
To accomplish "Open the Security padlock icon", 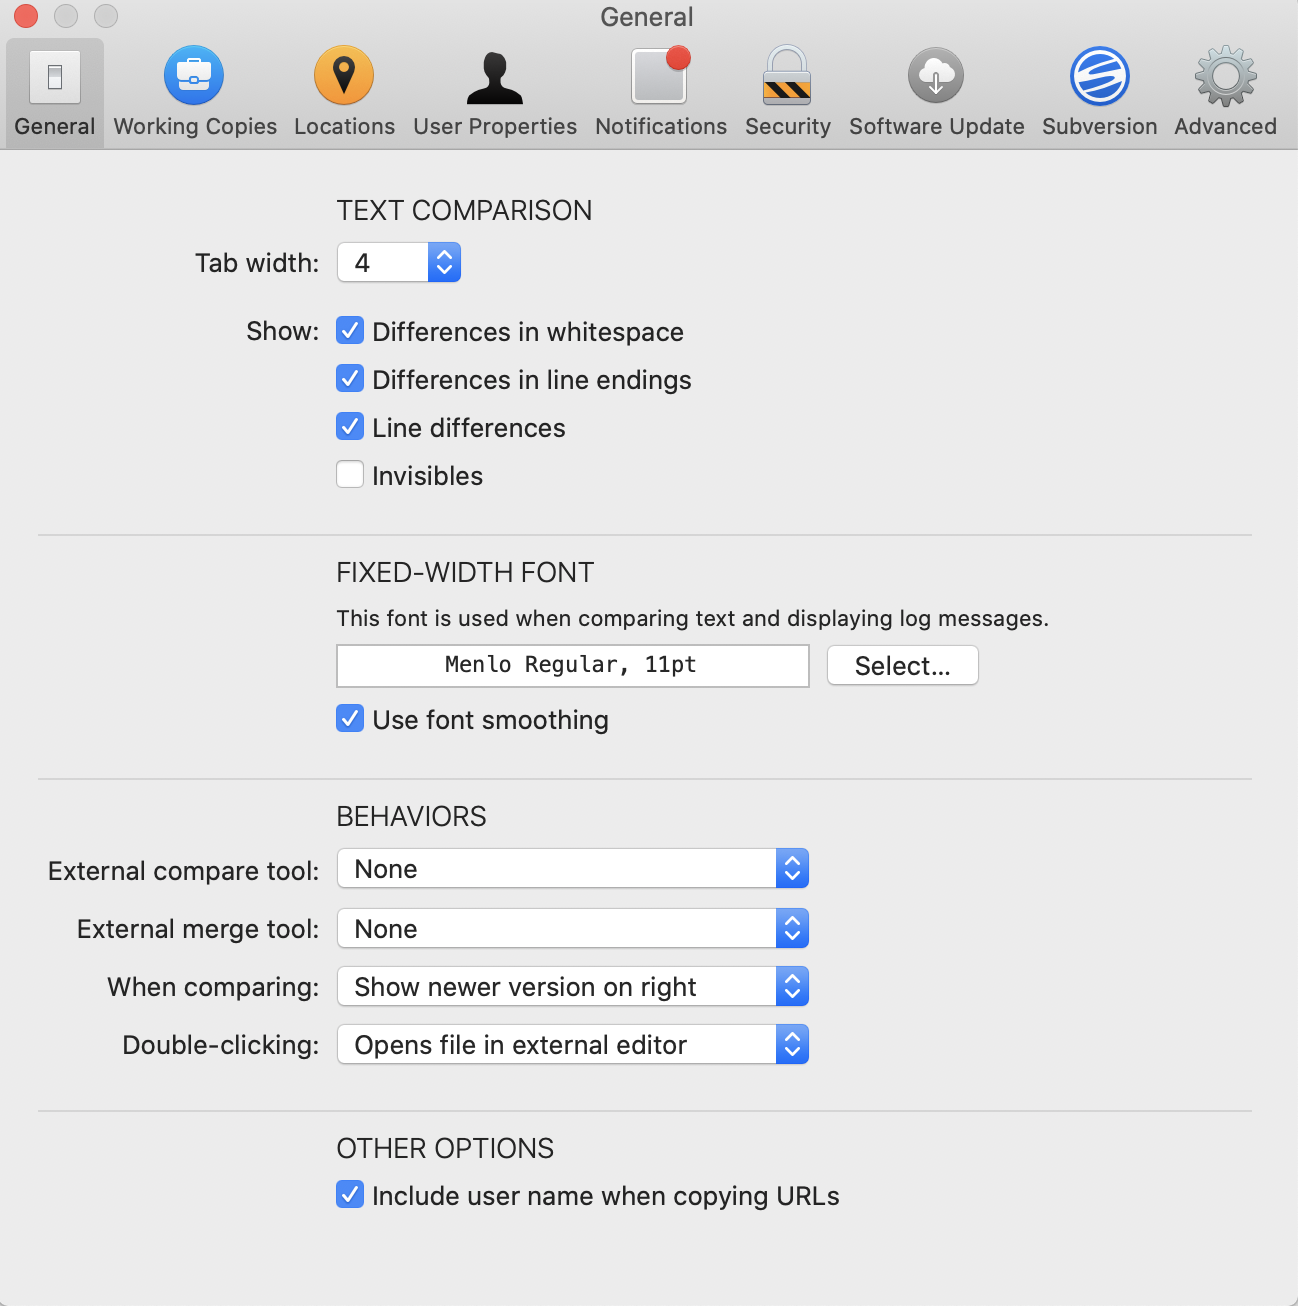I will (x=787, y=75).
